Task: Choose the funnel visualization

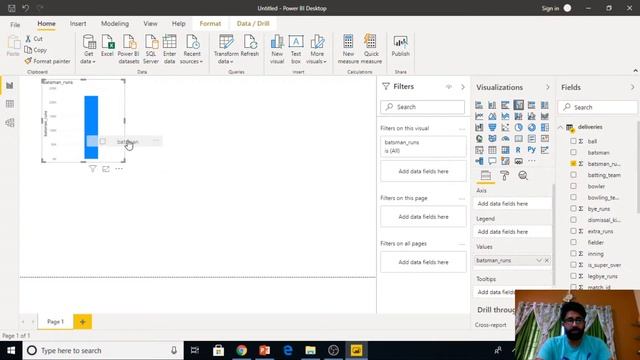Action: click(x=492, y=127)
